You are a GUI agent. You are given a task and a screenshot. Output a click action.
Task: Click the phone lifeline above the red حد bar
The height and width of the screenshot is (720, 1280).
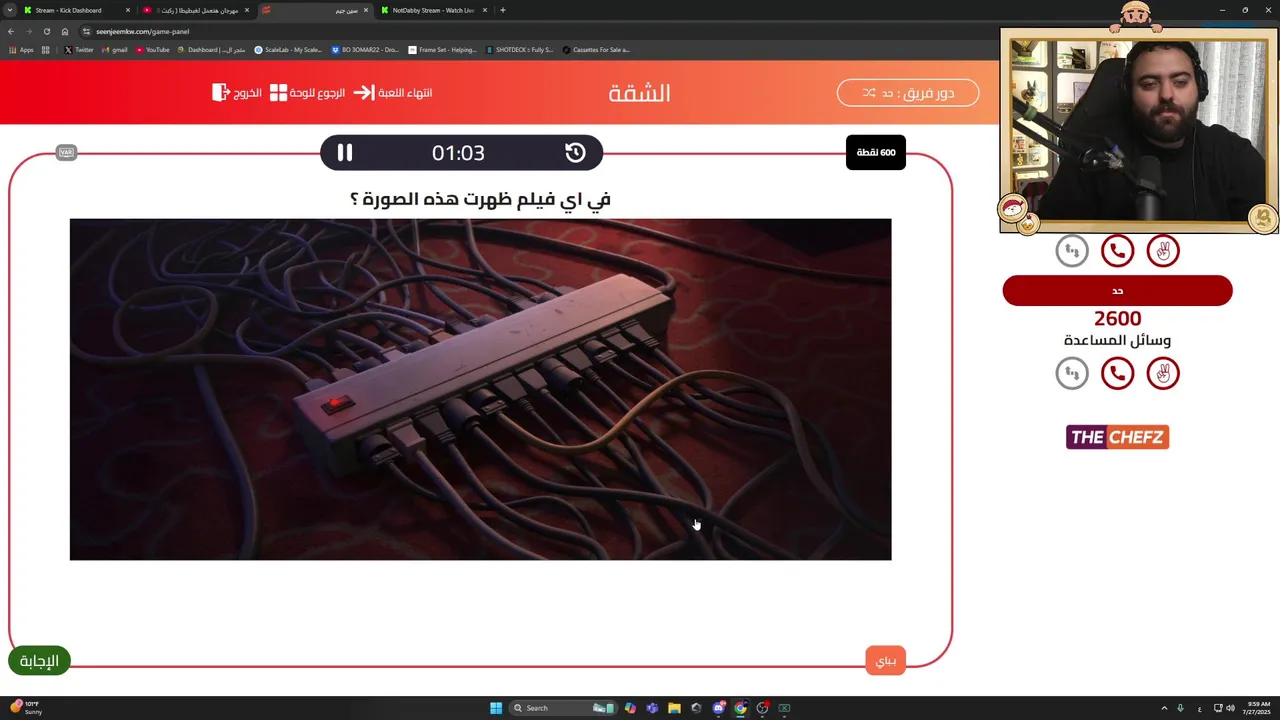1117,251
